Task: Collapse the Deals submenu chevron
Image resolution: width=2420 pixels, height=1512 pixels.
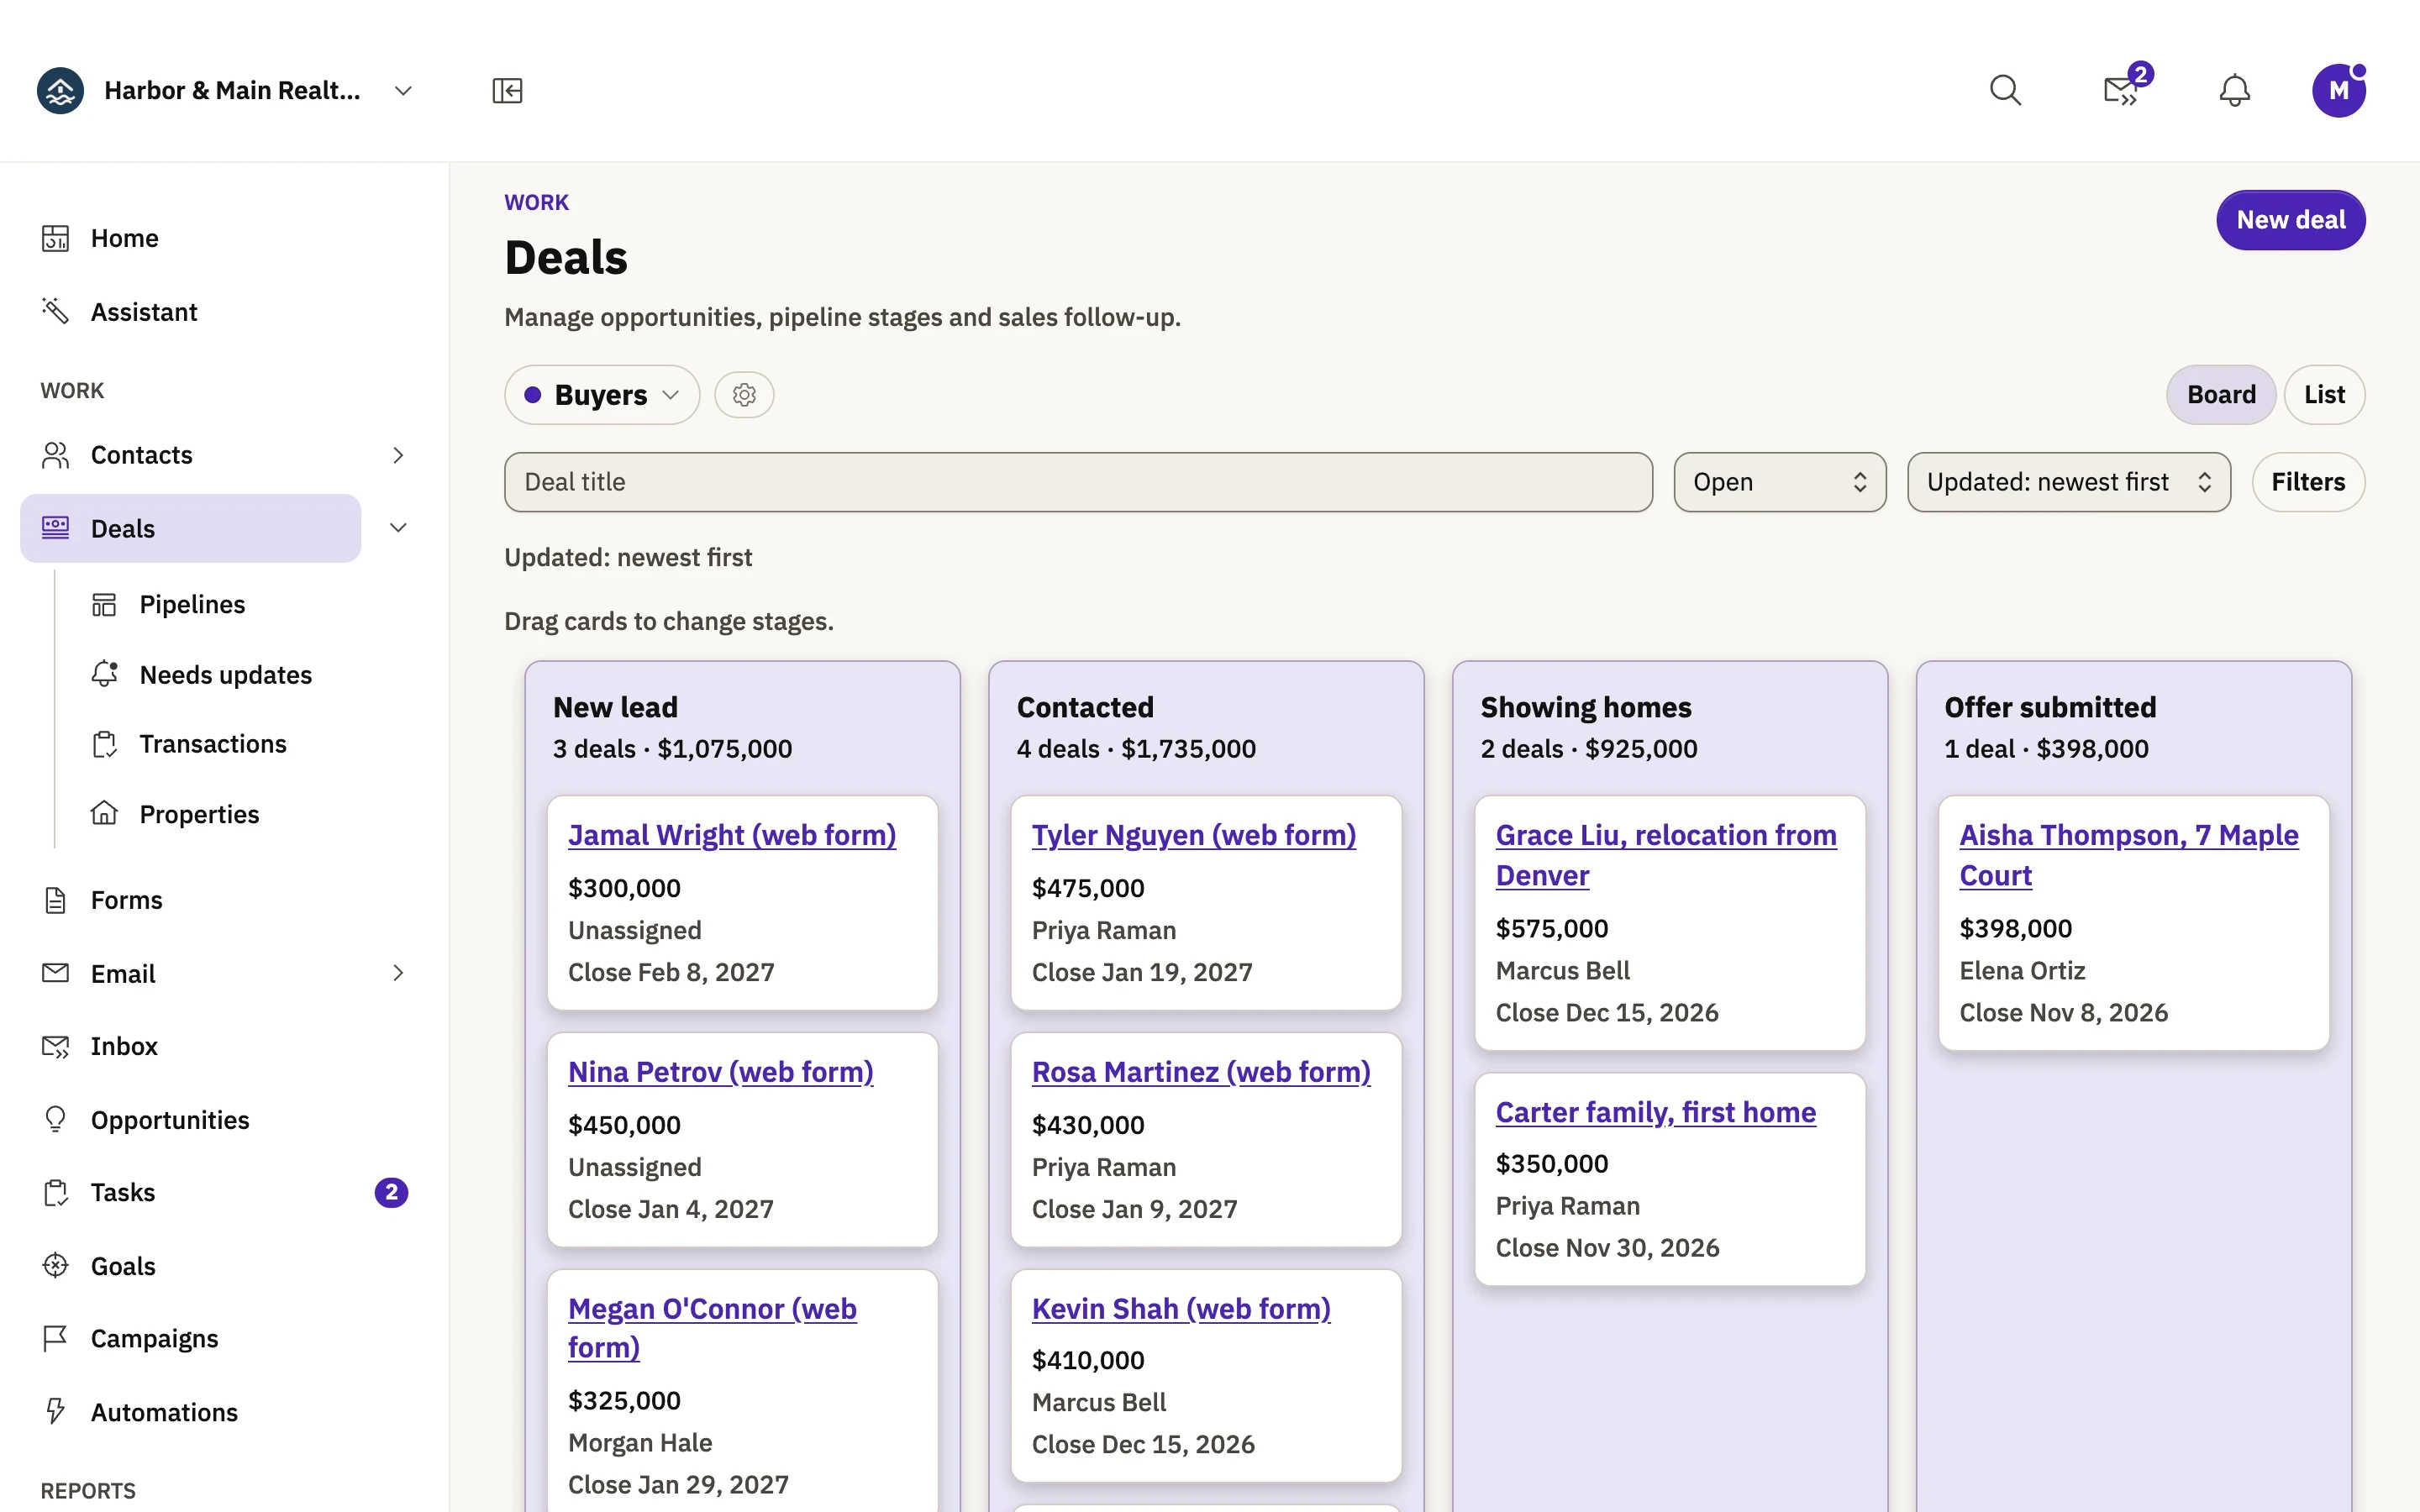Action: [398, 528]
